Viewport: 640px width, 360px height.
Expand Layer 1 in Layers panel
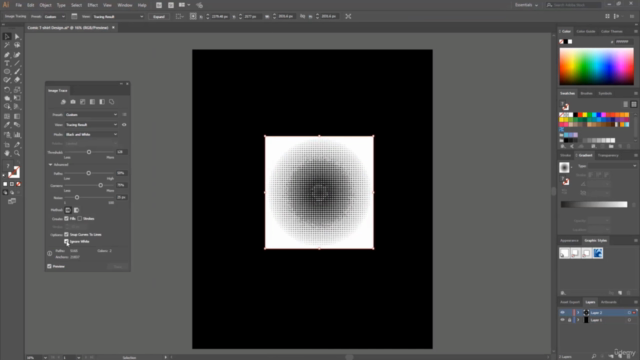pyautogui.click(x=578, y=320)
